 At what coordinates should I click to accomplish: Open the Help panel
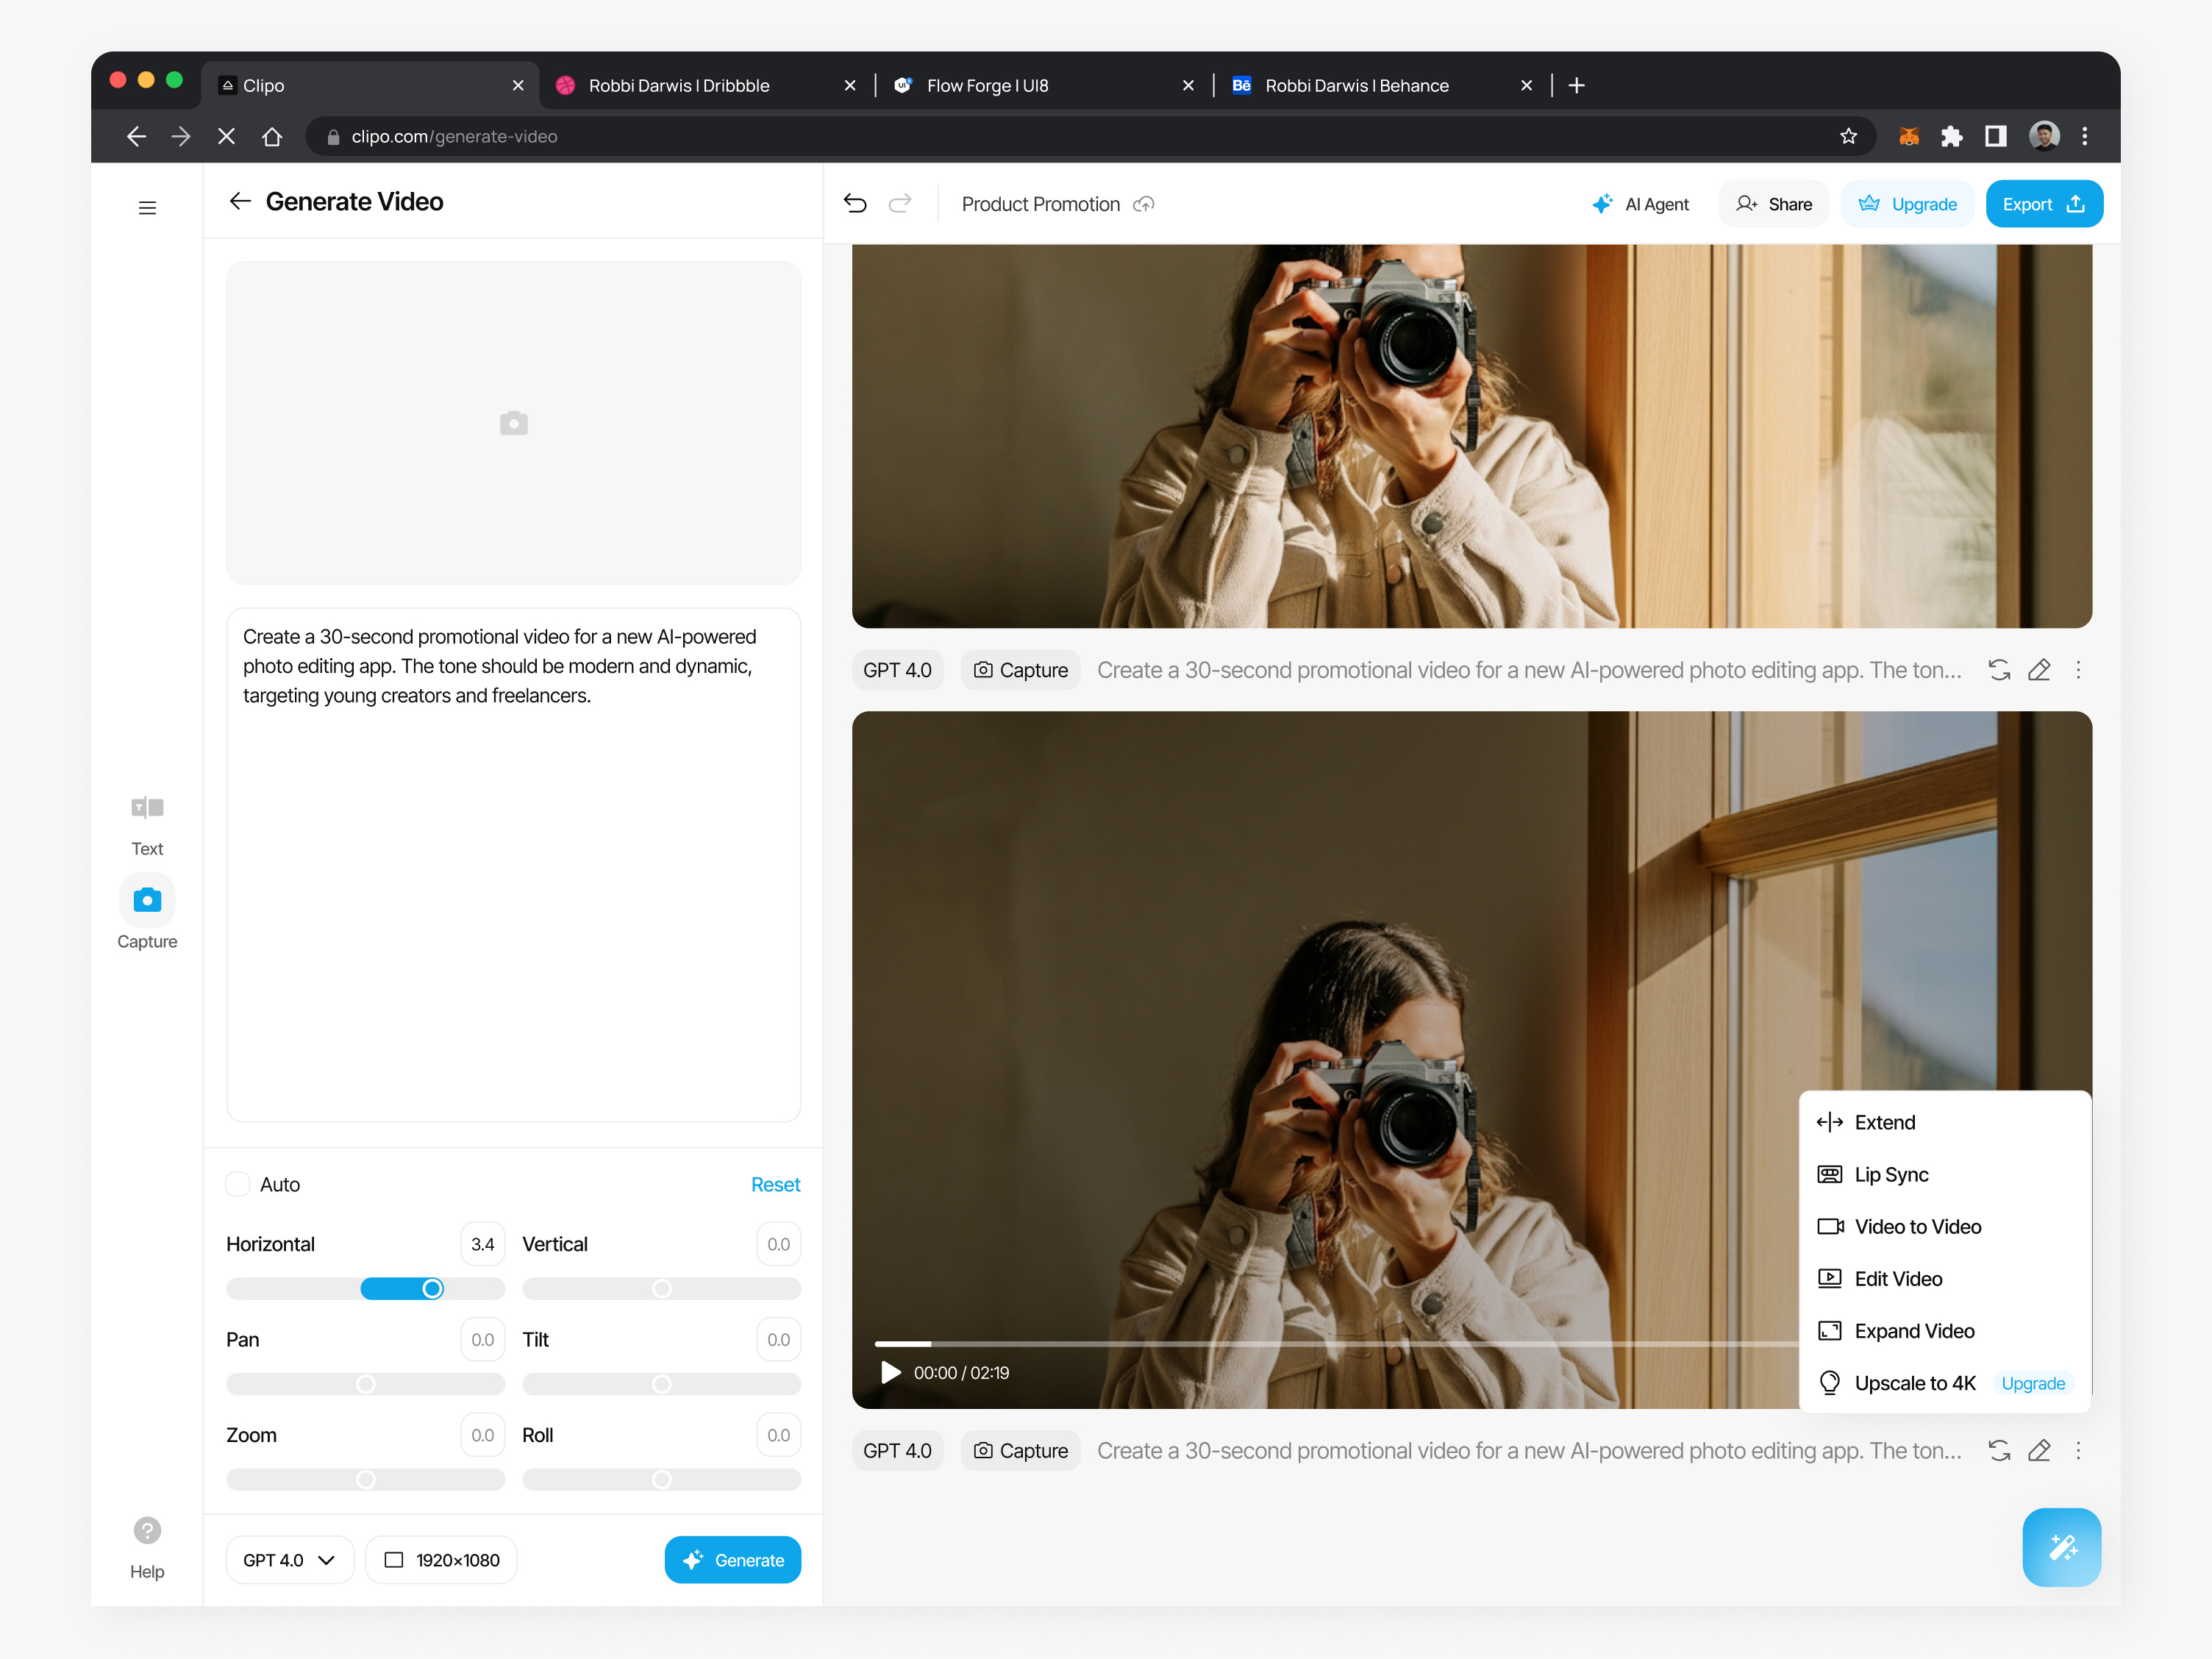(147, 1530)
